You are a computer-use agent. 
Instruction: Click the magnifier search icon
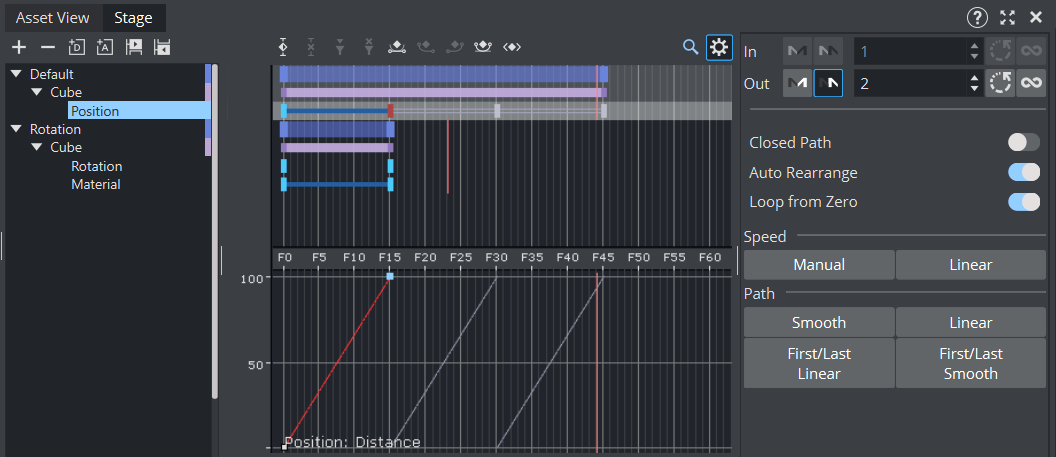690,47
